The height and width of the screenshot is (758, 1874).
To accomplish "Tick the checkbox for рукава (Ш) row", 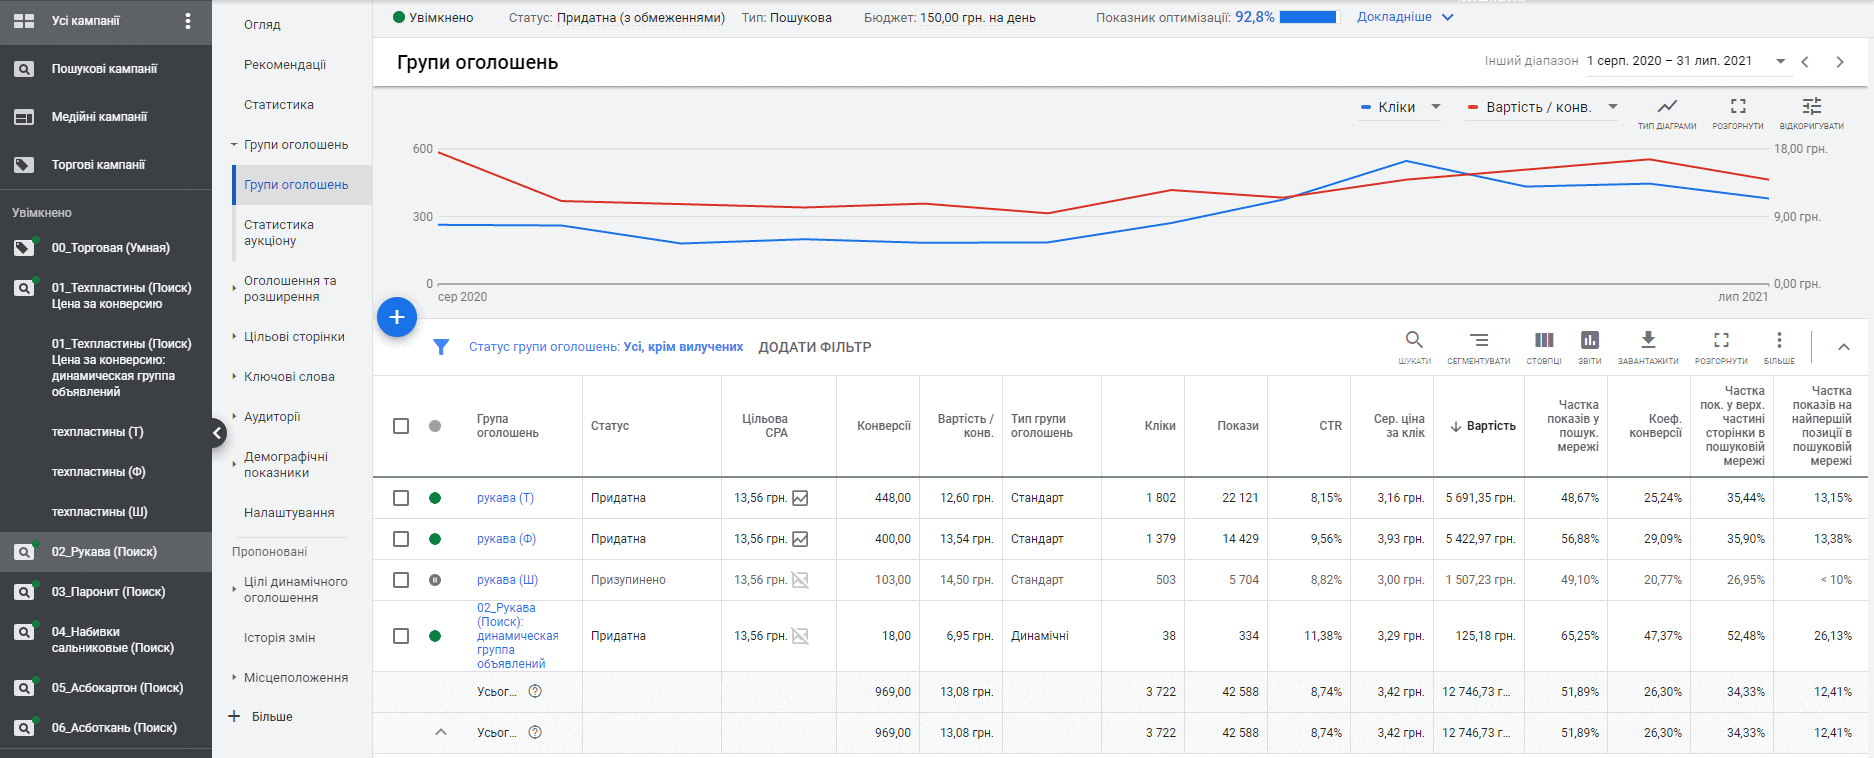I will 401,580.
